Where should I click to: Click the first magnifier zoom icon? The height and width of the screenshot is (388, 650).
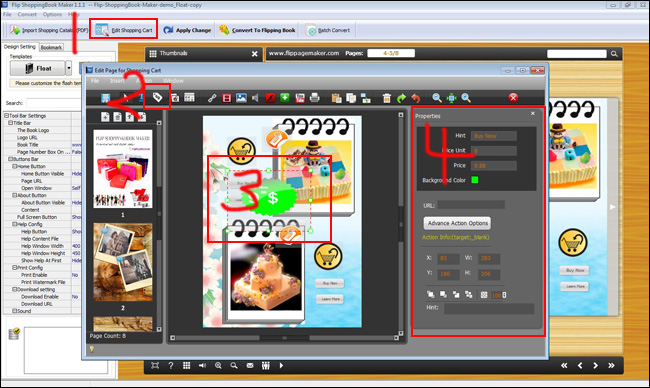point(437,98)
